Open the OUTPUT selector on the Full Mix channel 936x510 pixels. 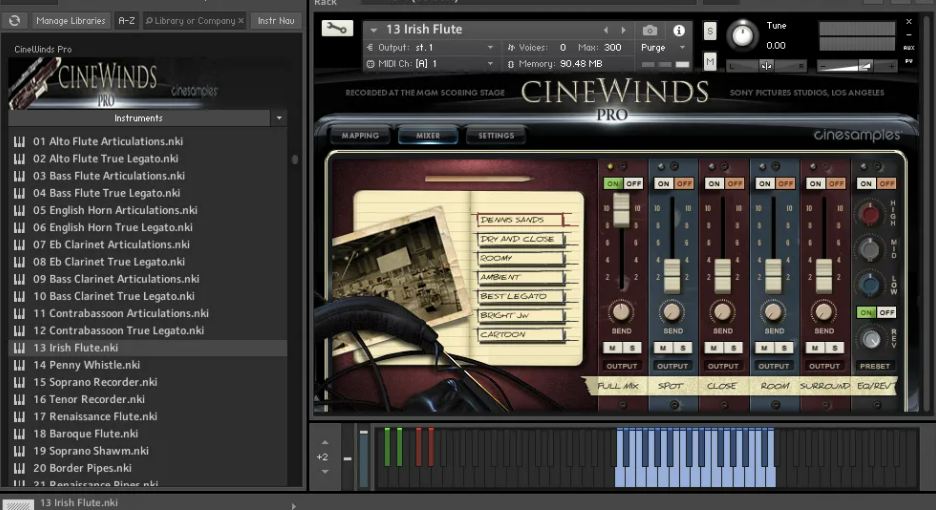coord(621,366)
